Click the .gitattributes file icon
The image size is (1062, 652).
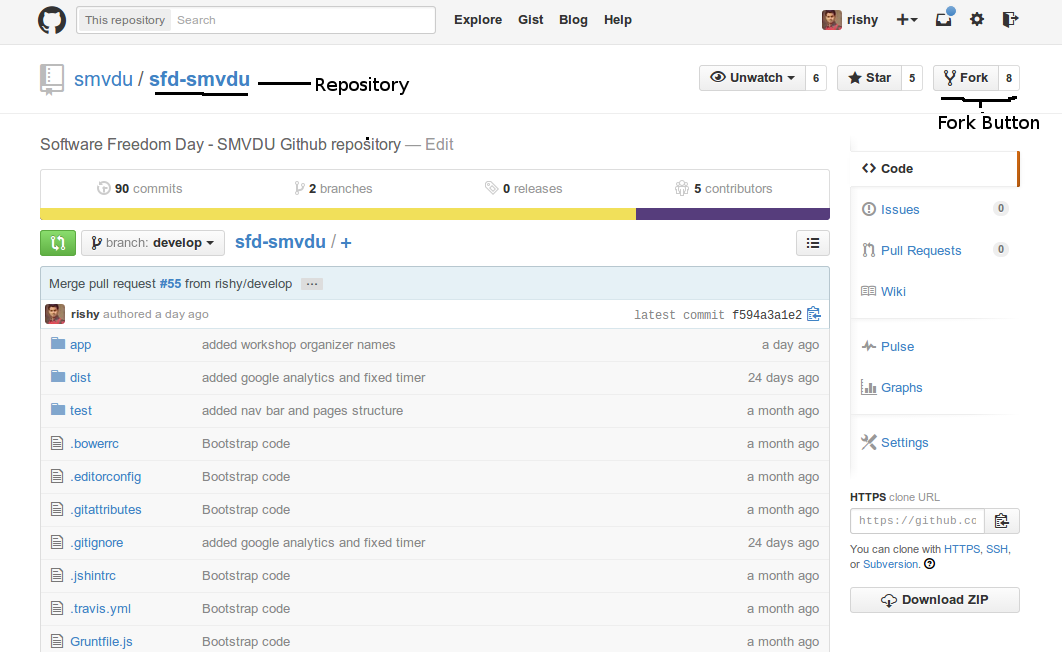[57, 509]
